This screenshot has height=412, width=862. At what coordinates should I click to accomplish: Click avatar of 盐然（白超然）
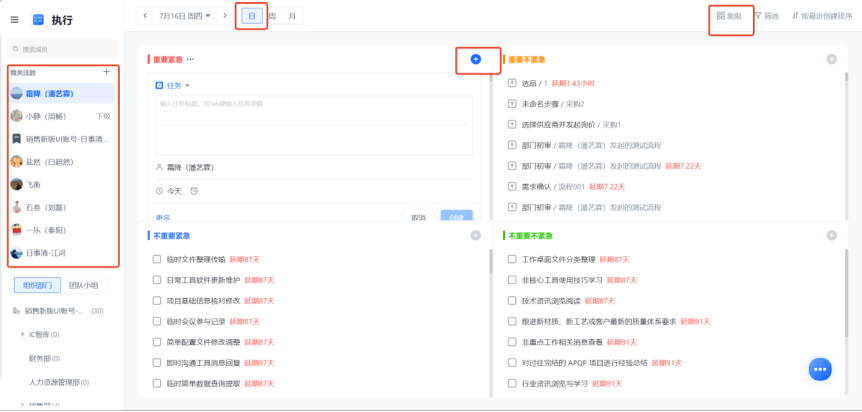point(16,162)
